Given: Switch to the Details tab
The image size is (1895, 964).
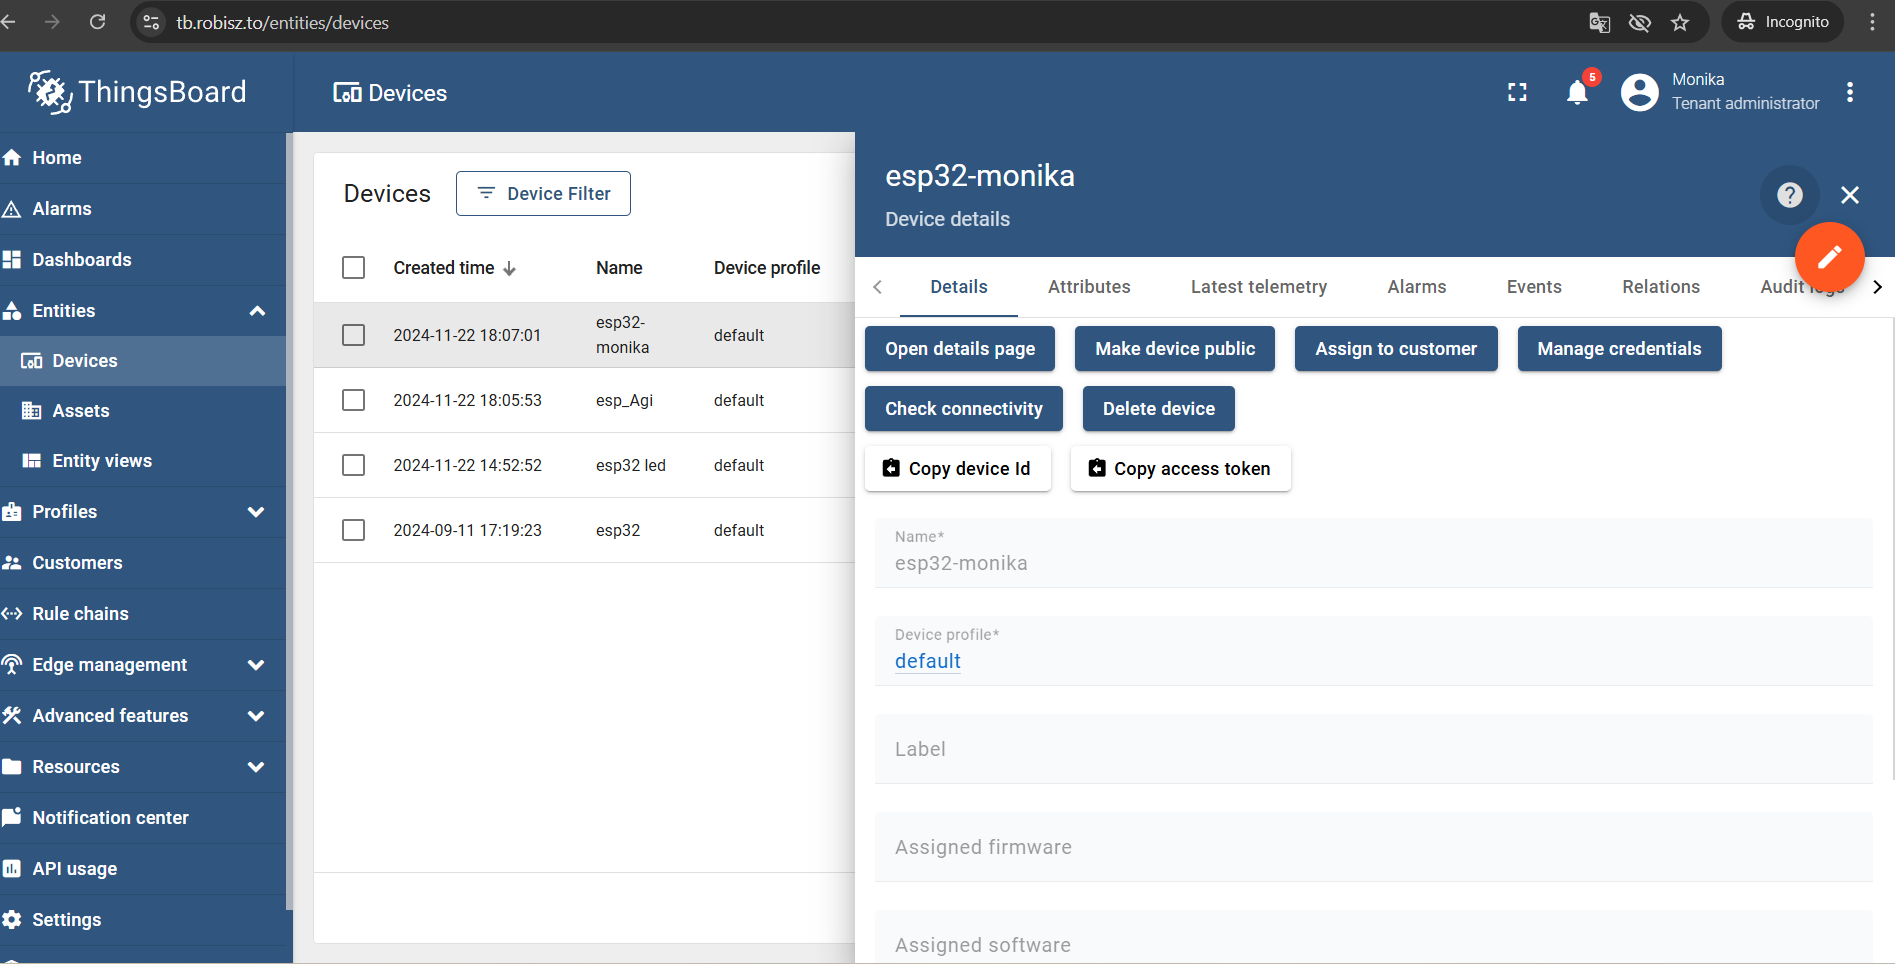Looking at the screenshot, I should (959, 287).
